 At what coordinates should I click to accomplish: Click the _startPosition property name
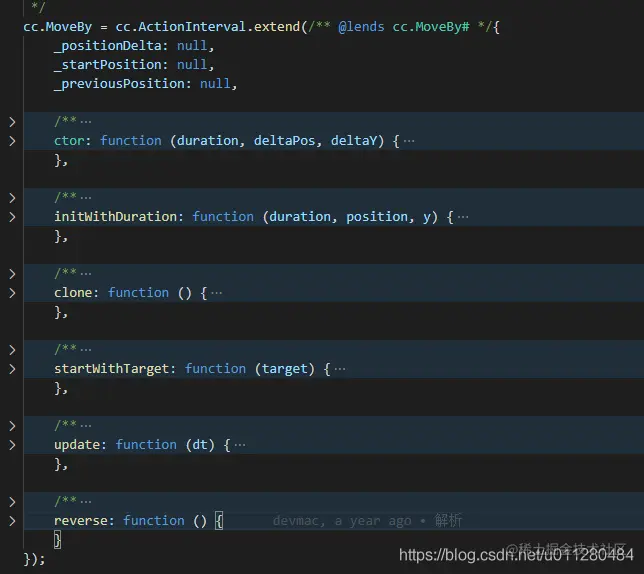point(108,65)
